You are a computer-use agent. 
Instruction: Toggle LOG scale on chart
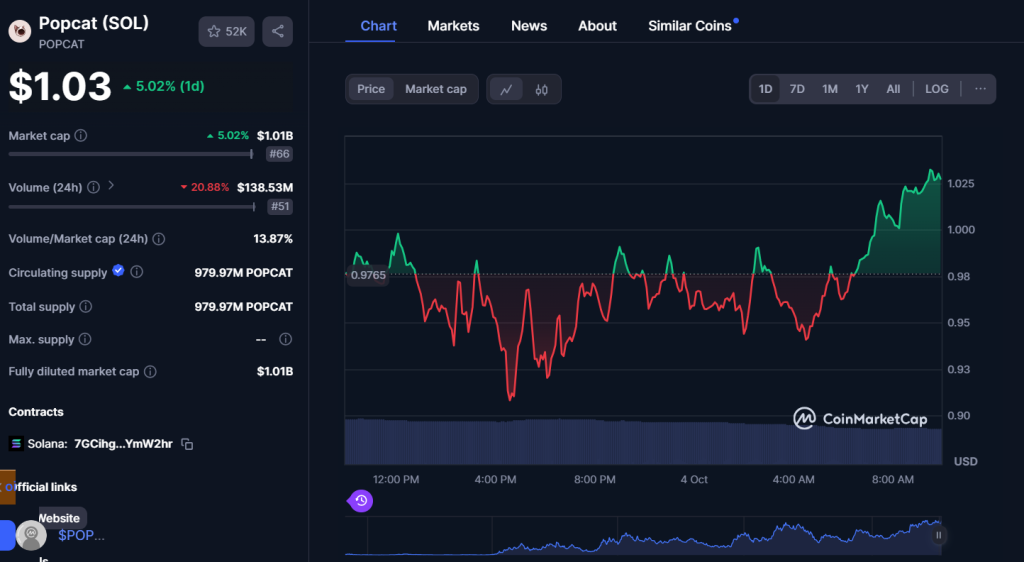coord(936,89)
